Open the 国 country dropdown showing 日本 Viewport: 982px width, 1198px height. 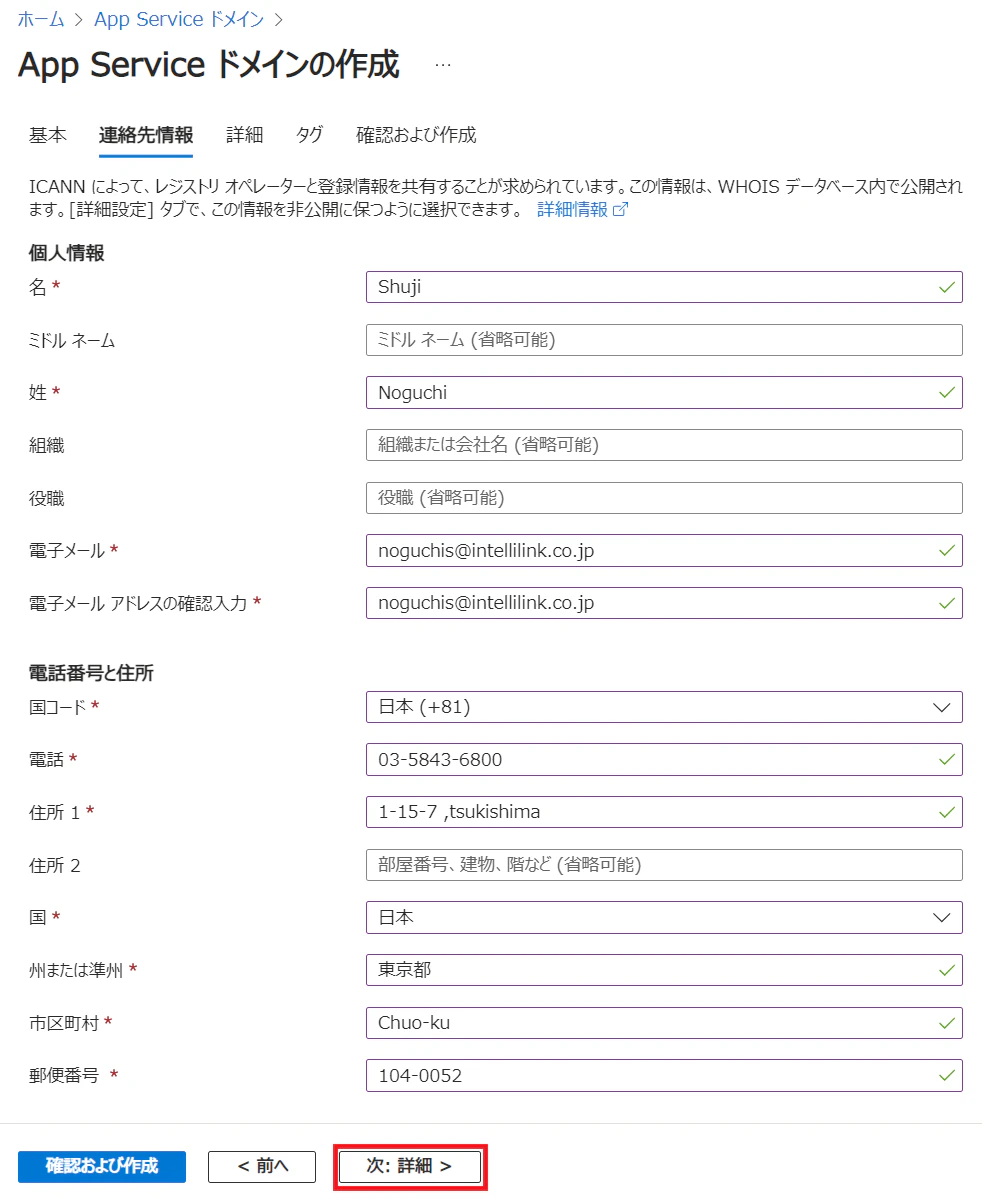point(663,917)
